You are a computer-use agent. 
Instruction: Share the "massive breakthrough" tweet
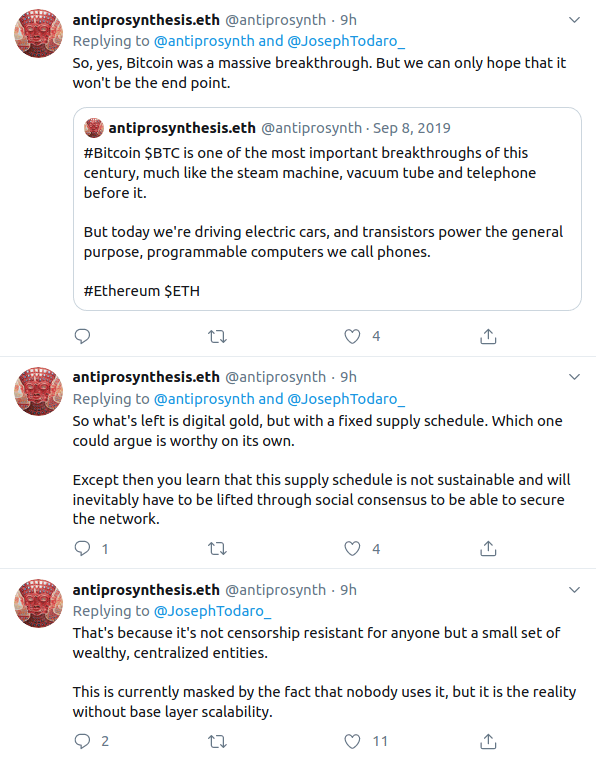tap(488, 336)
